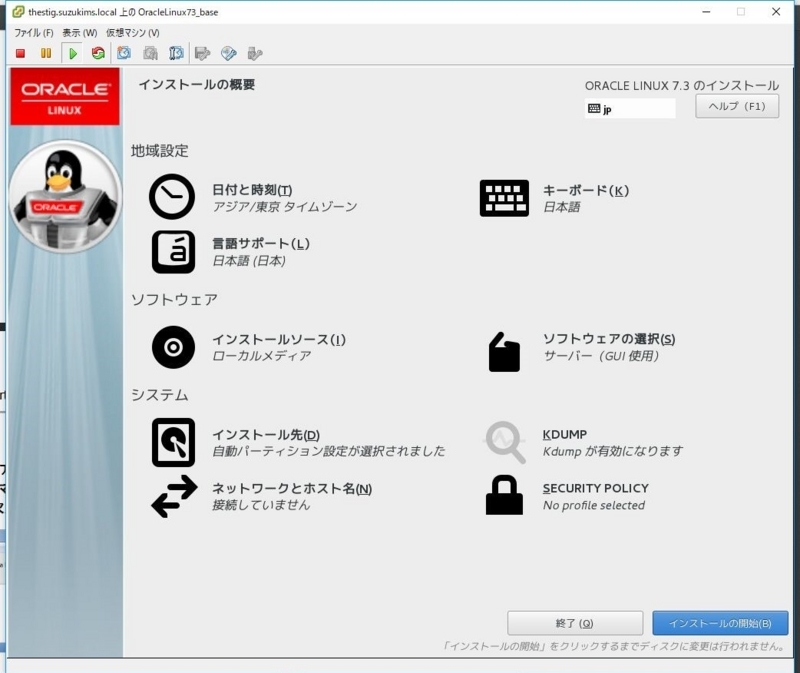Open the 表示 (W) menu
Image resolution: width=800 pixels, height=673 pixels.
(80, 33)
